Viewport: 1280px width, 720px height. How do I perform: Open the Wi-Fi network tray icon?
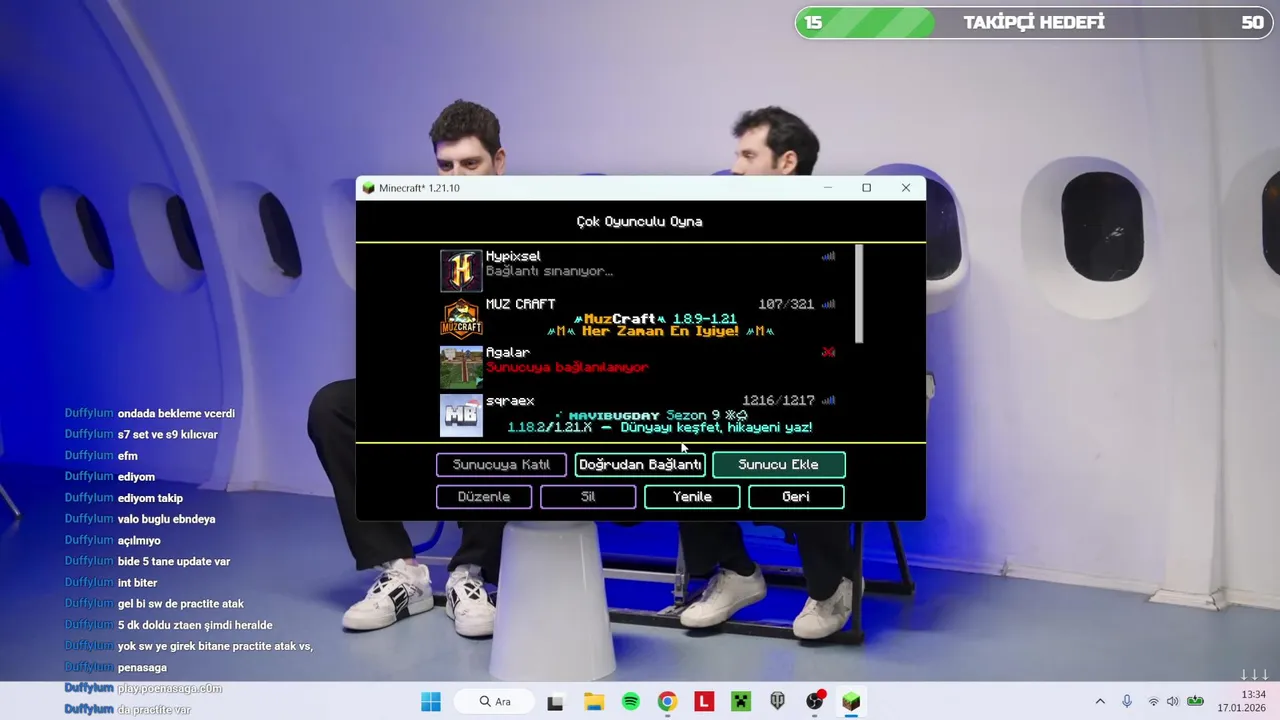coord(1153,702)
